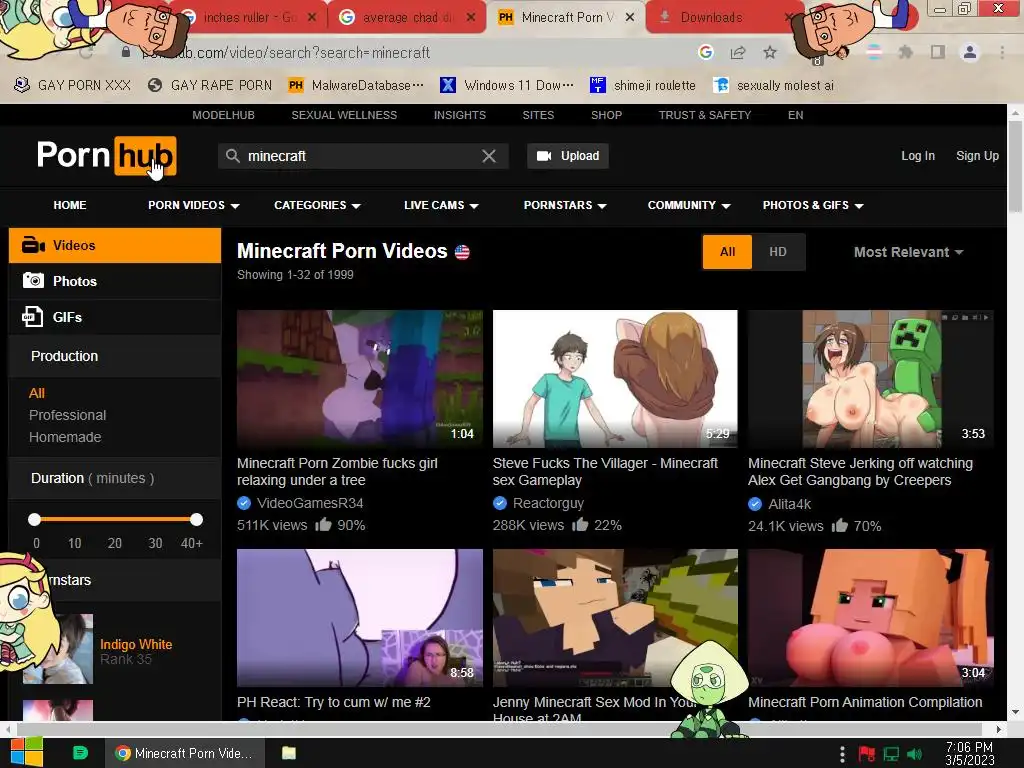Click the horizontal scrollbar at the page bottom
Screen dimensions: 1024x768
(500, 729)
